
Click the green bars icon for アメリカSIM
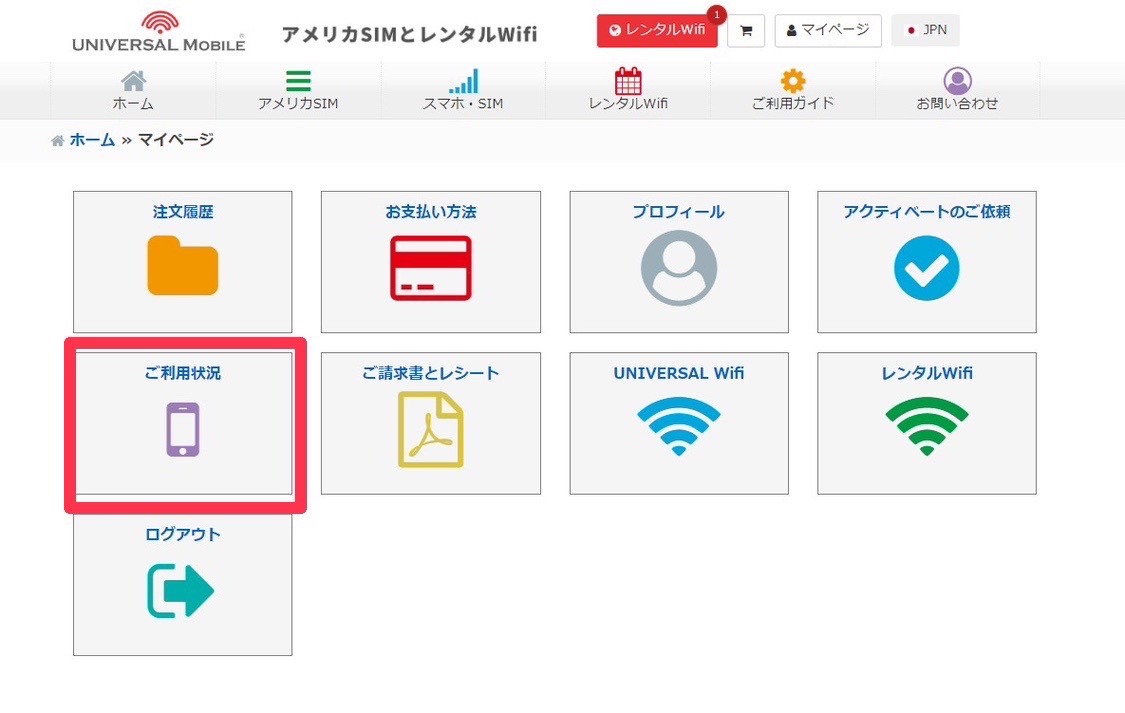click(298, 81)
